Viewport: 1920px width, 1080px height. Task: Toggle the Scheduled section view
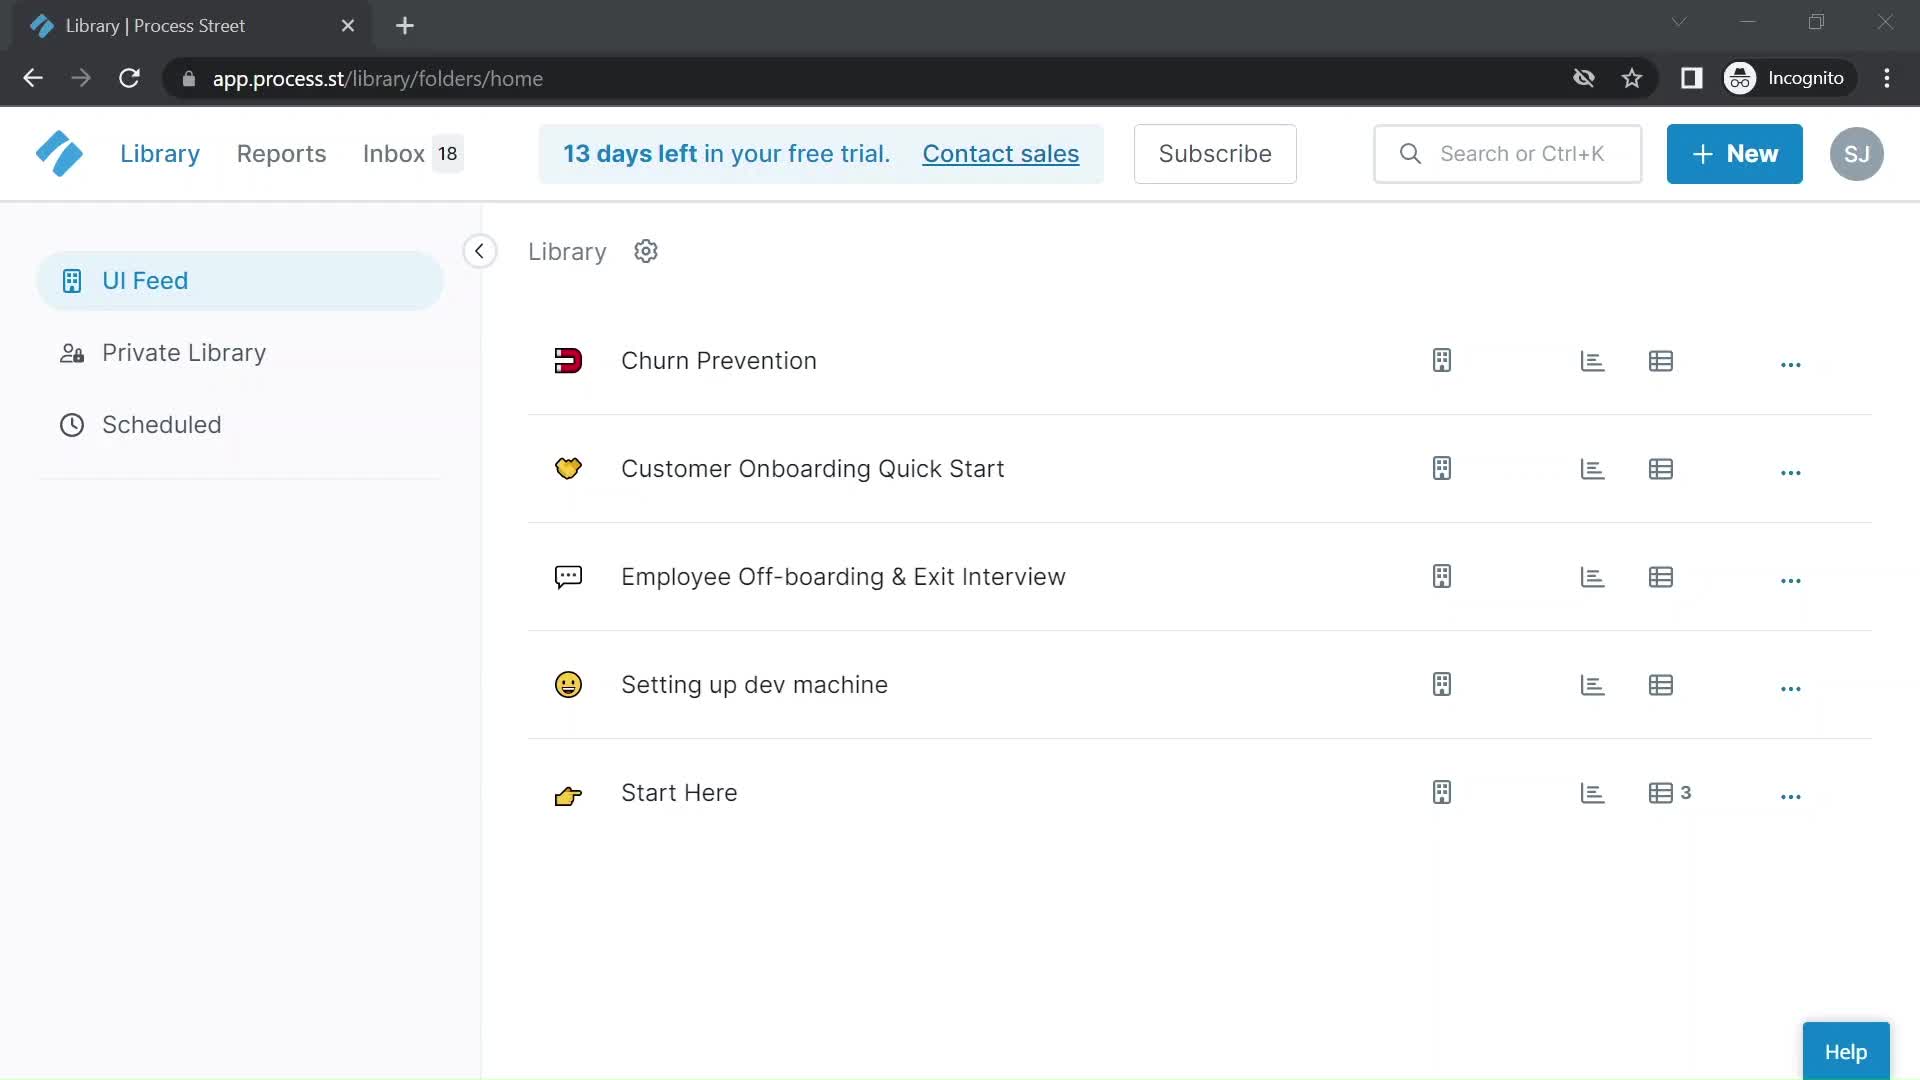pyautogui.click(x=161, y=423)
